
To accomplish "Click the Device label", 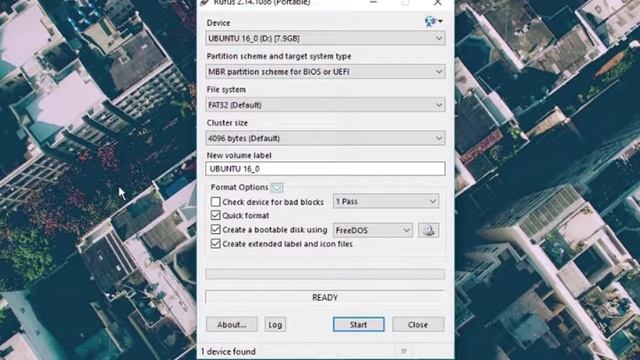I will click(x=218, y=23).
